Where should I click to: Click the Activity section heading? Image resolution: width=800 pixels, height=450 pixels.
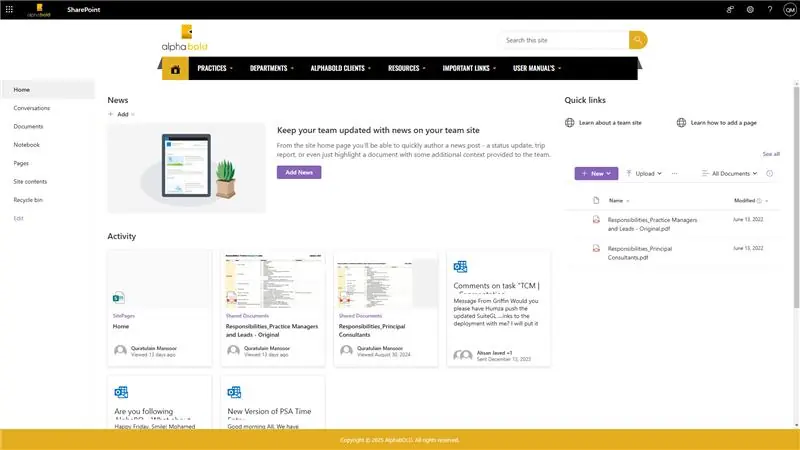pos(121,236)
